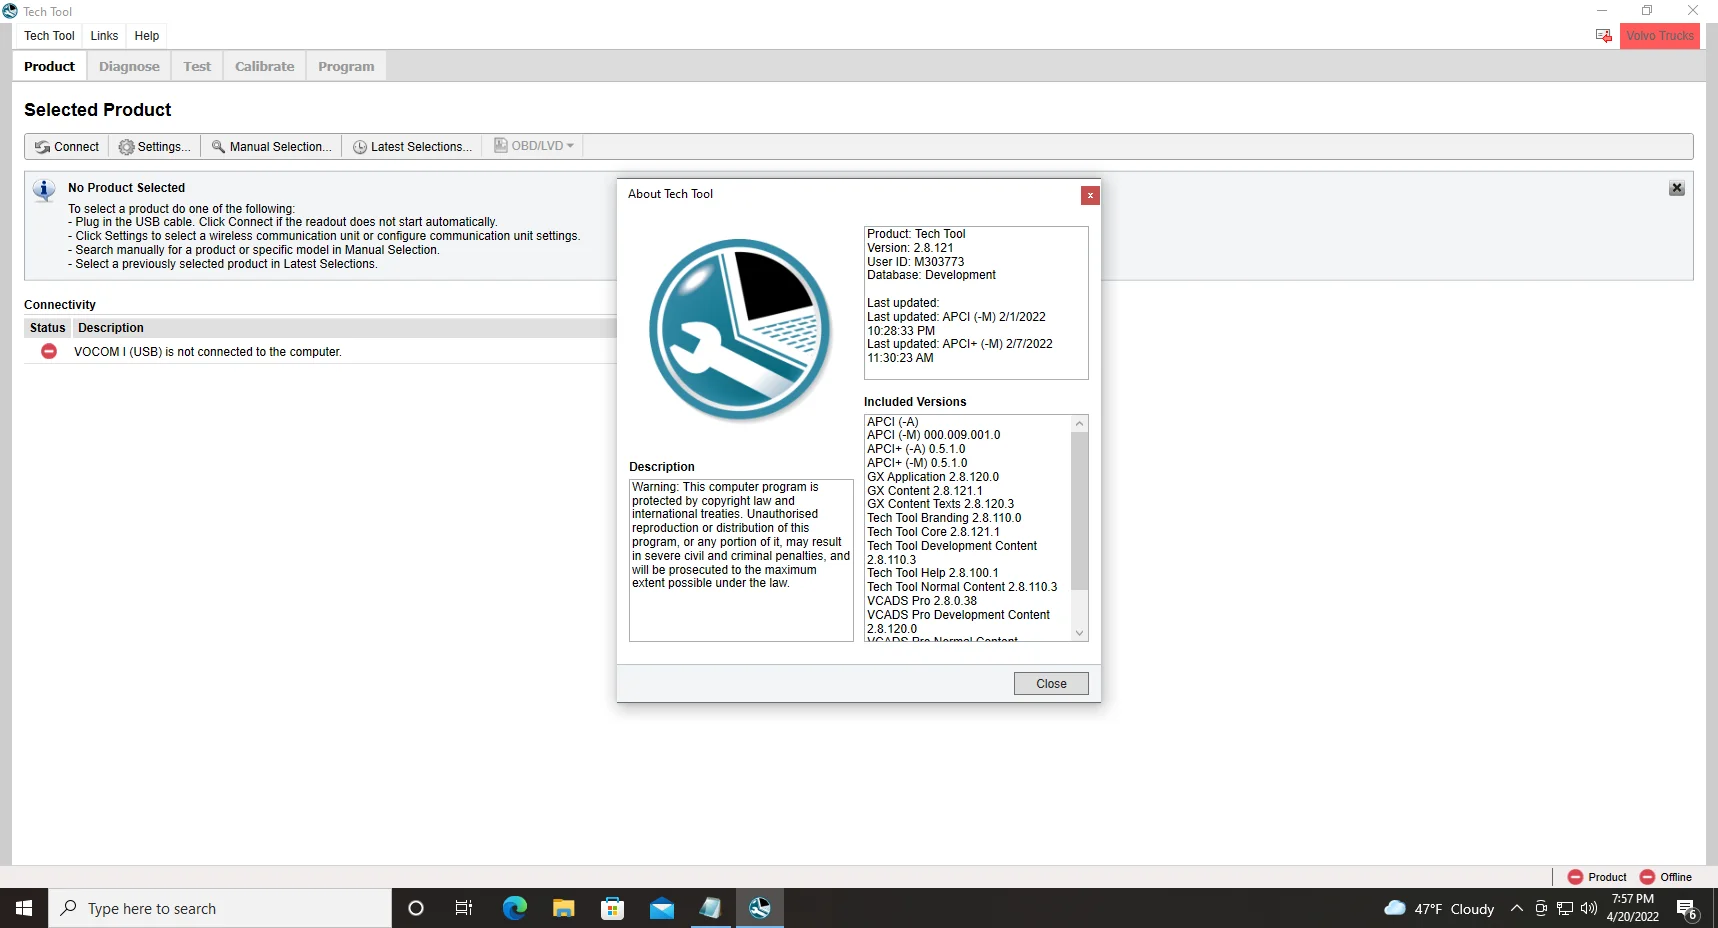Dismiss the No Product Selected info panel
This screenshot has width=1718, height=928.
click(x=1677, y=188)
